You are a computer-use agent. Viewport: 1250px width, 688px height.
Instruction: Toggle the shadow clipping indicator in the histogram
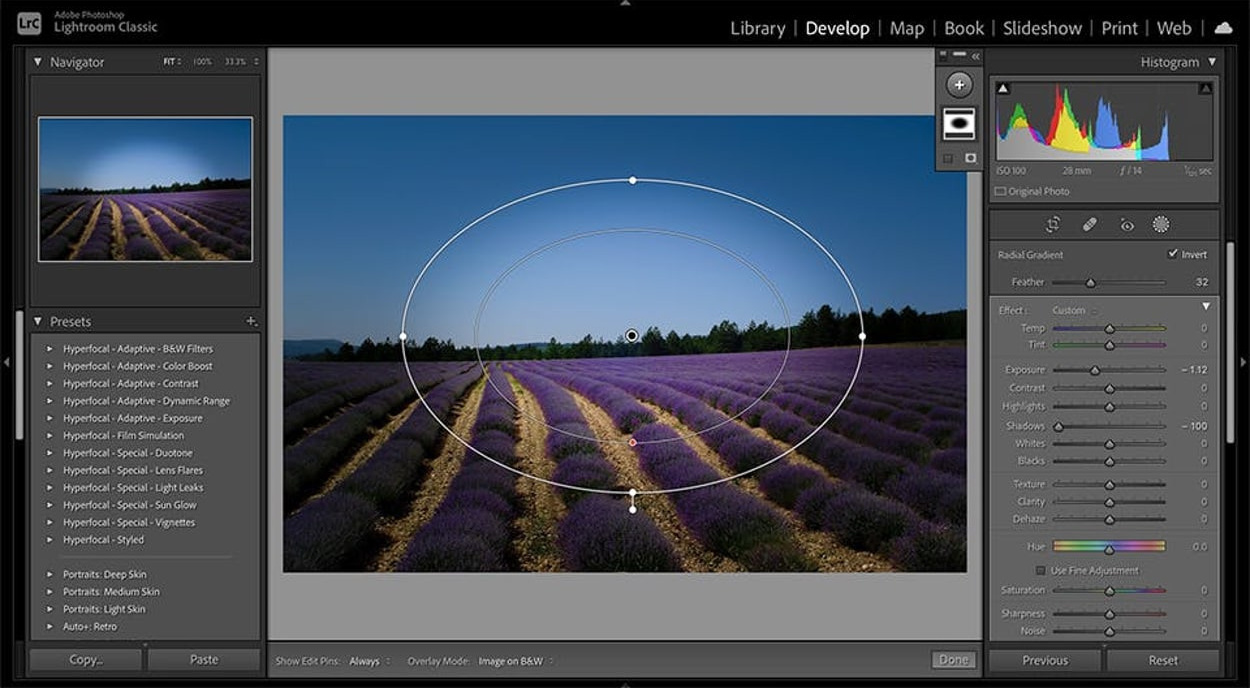tap(1003, 89)
